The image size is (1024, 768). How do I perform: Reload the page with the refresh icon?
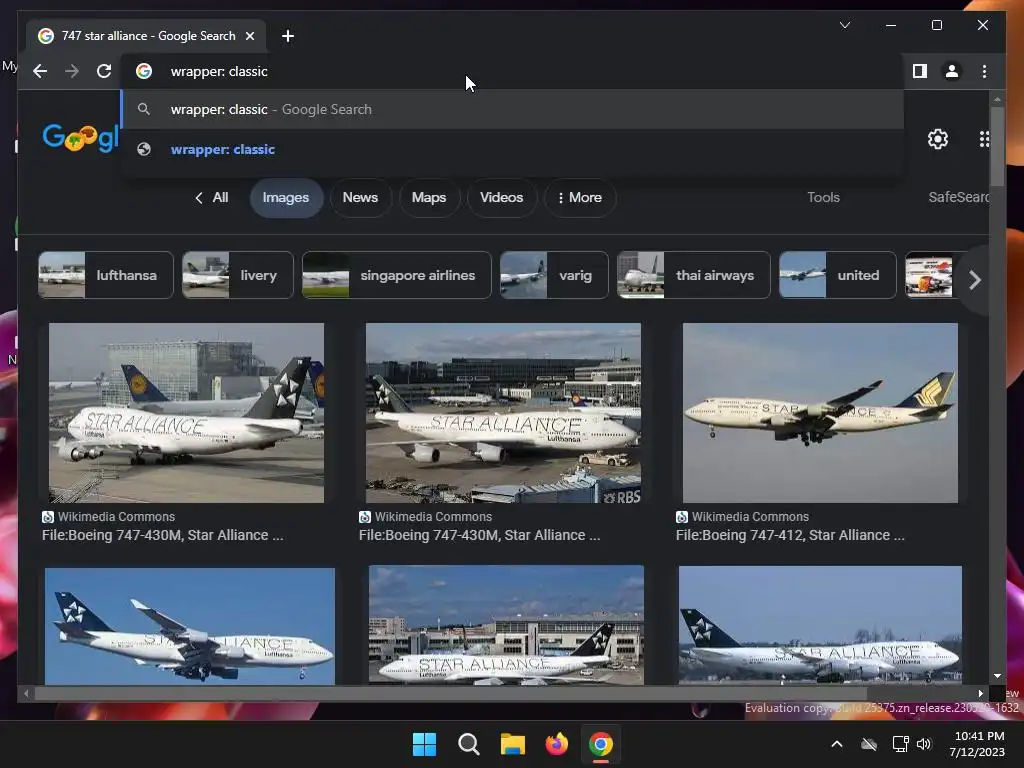pyautogui.click(x=104, y=71)
